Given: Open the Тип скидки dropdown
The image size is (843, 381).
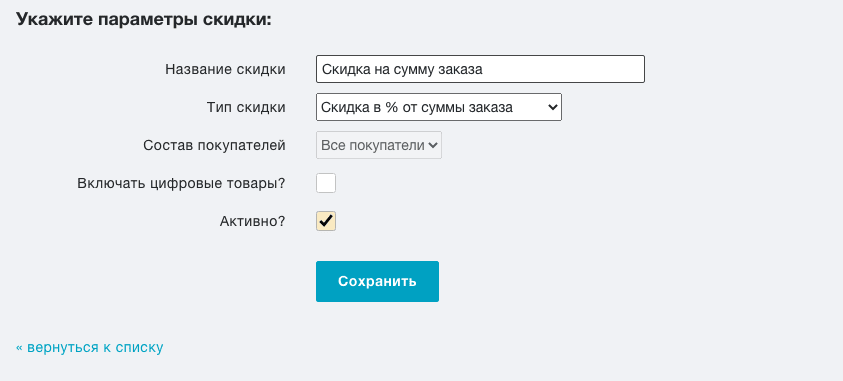Looking at the screenshot, I should 439,107.
